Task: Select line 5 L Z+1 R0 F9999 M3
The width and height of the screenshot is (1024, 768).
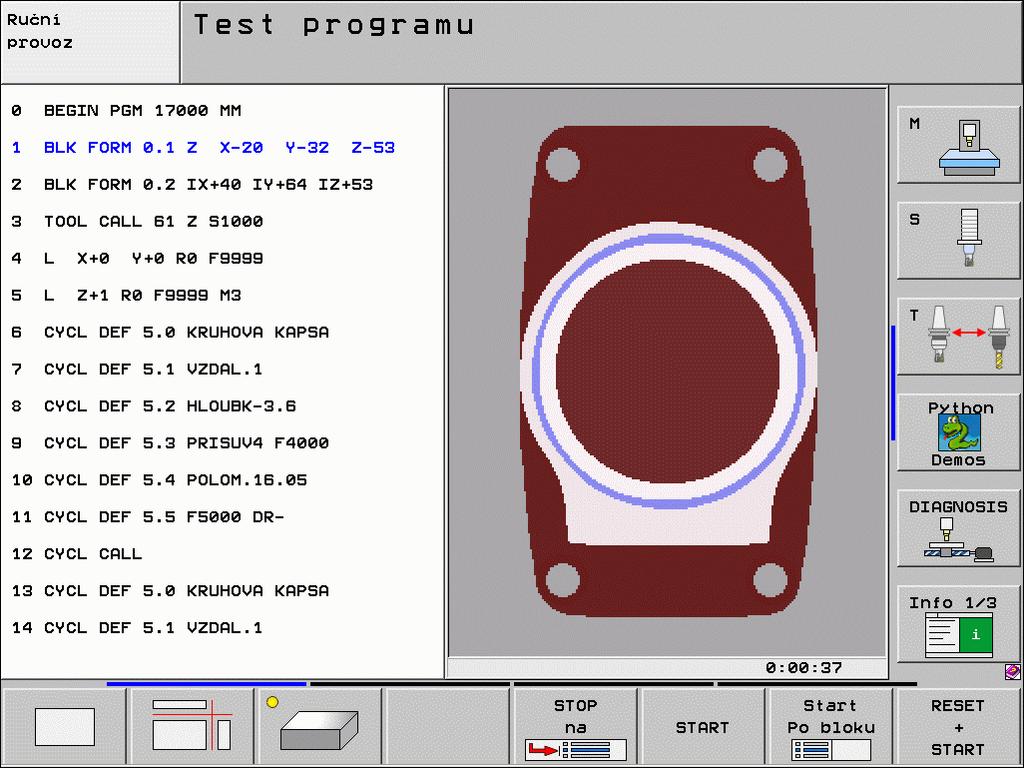Action: 222,295
